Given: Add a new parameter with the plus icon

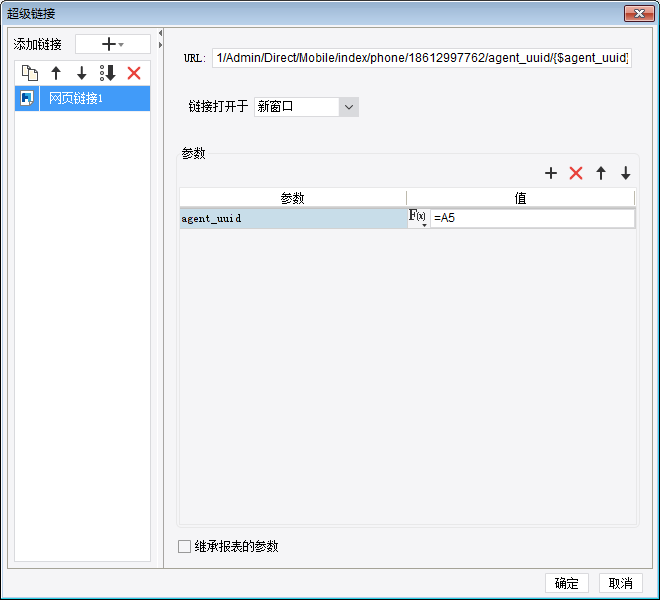Looking at the screenshot, I should click(x=551, y=173).
